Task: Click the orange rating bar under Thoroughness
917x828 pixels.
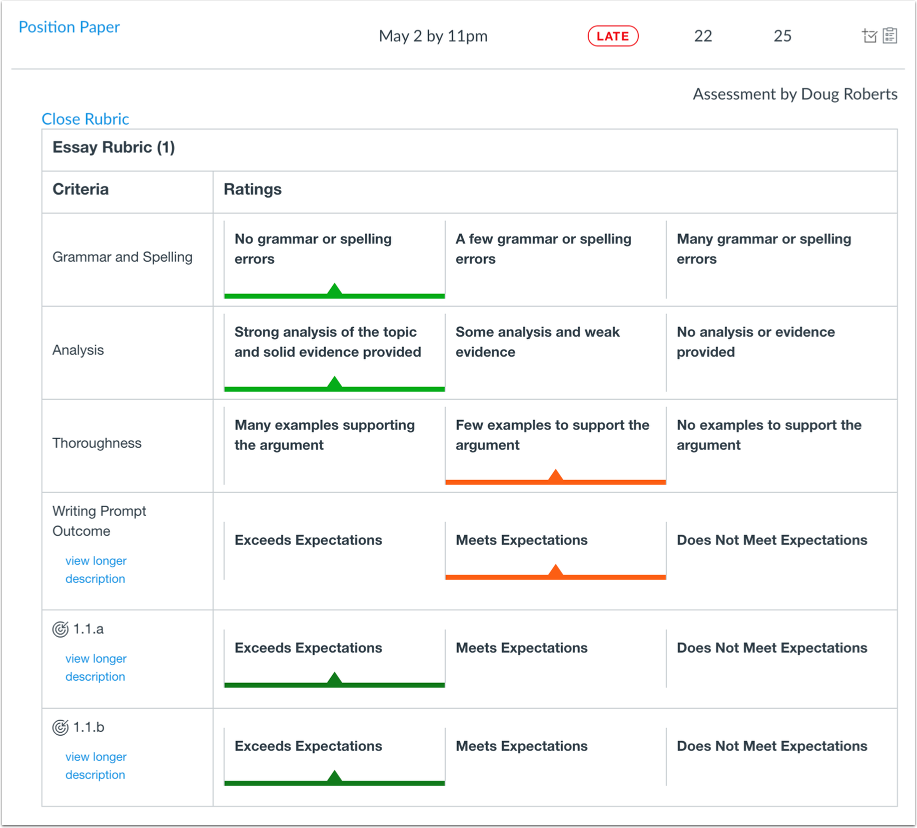Action: point(556,482)
